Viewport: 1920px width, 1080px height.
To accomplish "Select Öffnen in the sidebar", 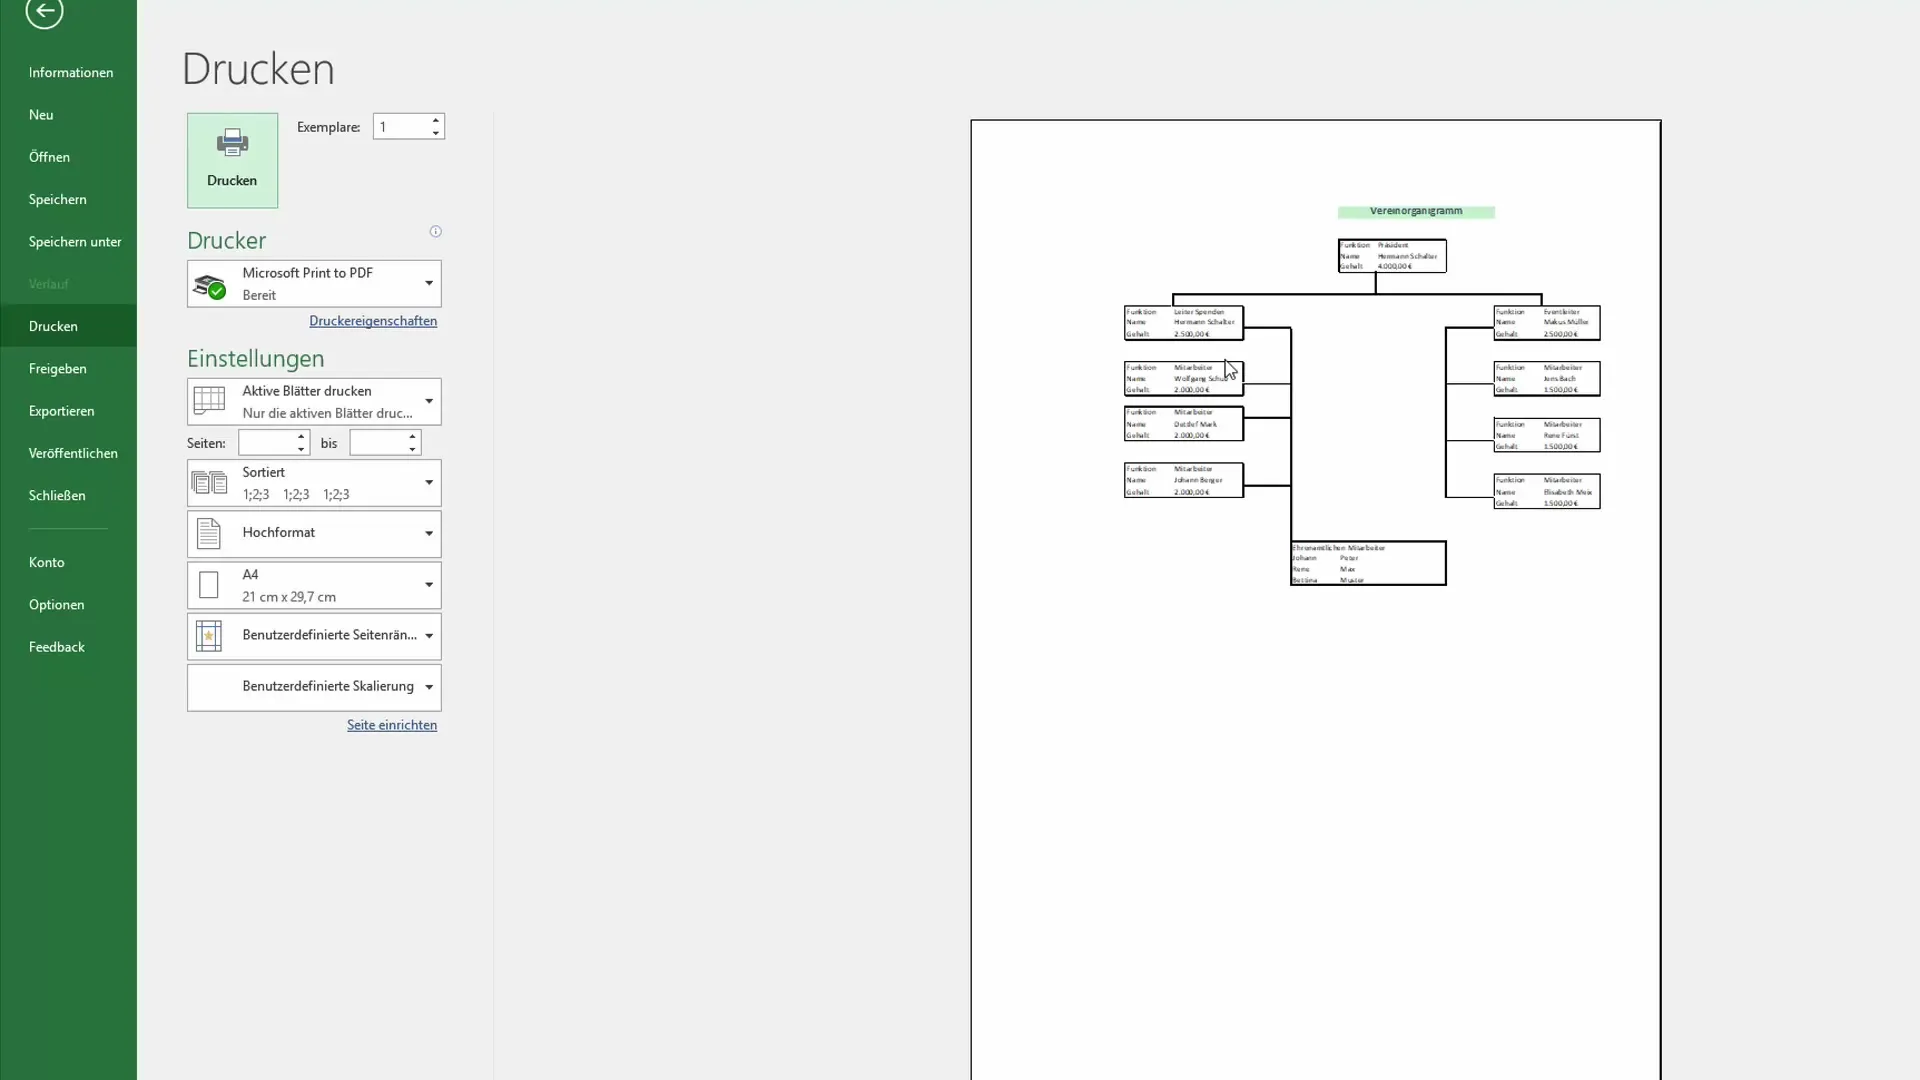I will (x=68, y=157).
